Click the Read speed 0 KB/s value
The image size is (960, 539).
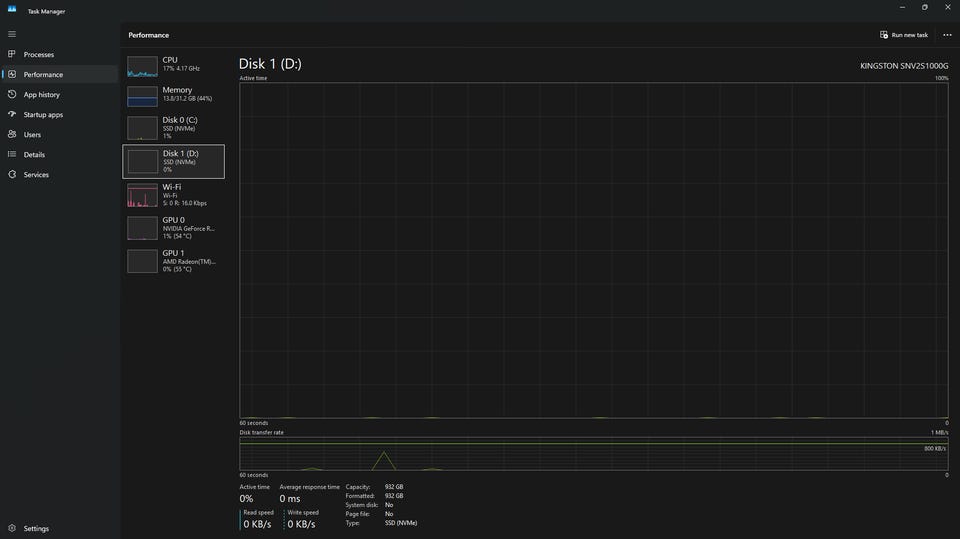coord(257,524)
